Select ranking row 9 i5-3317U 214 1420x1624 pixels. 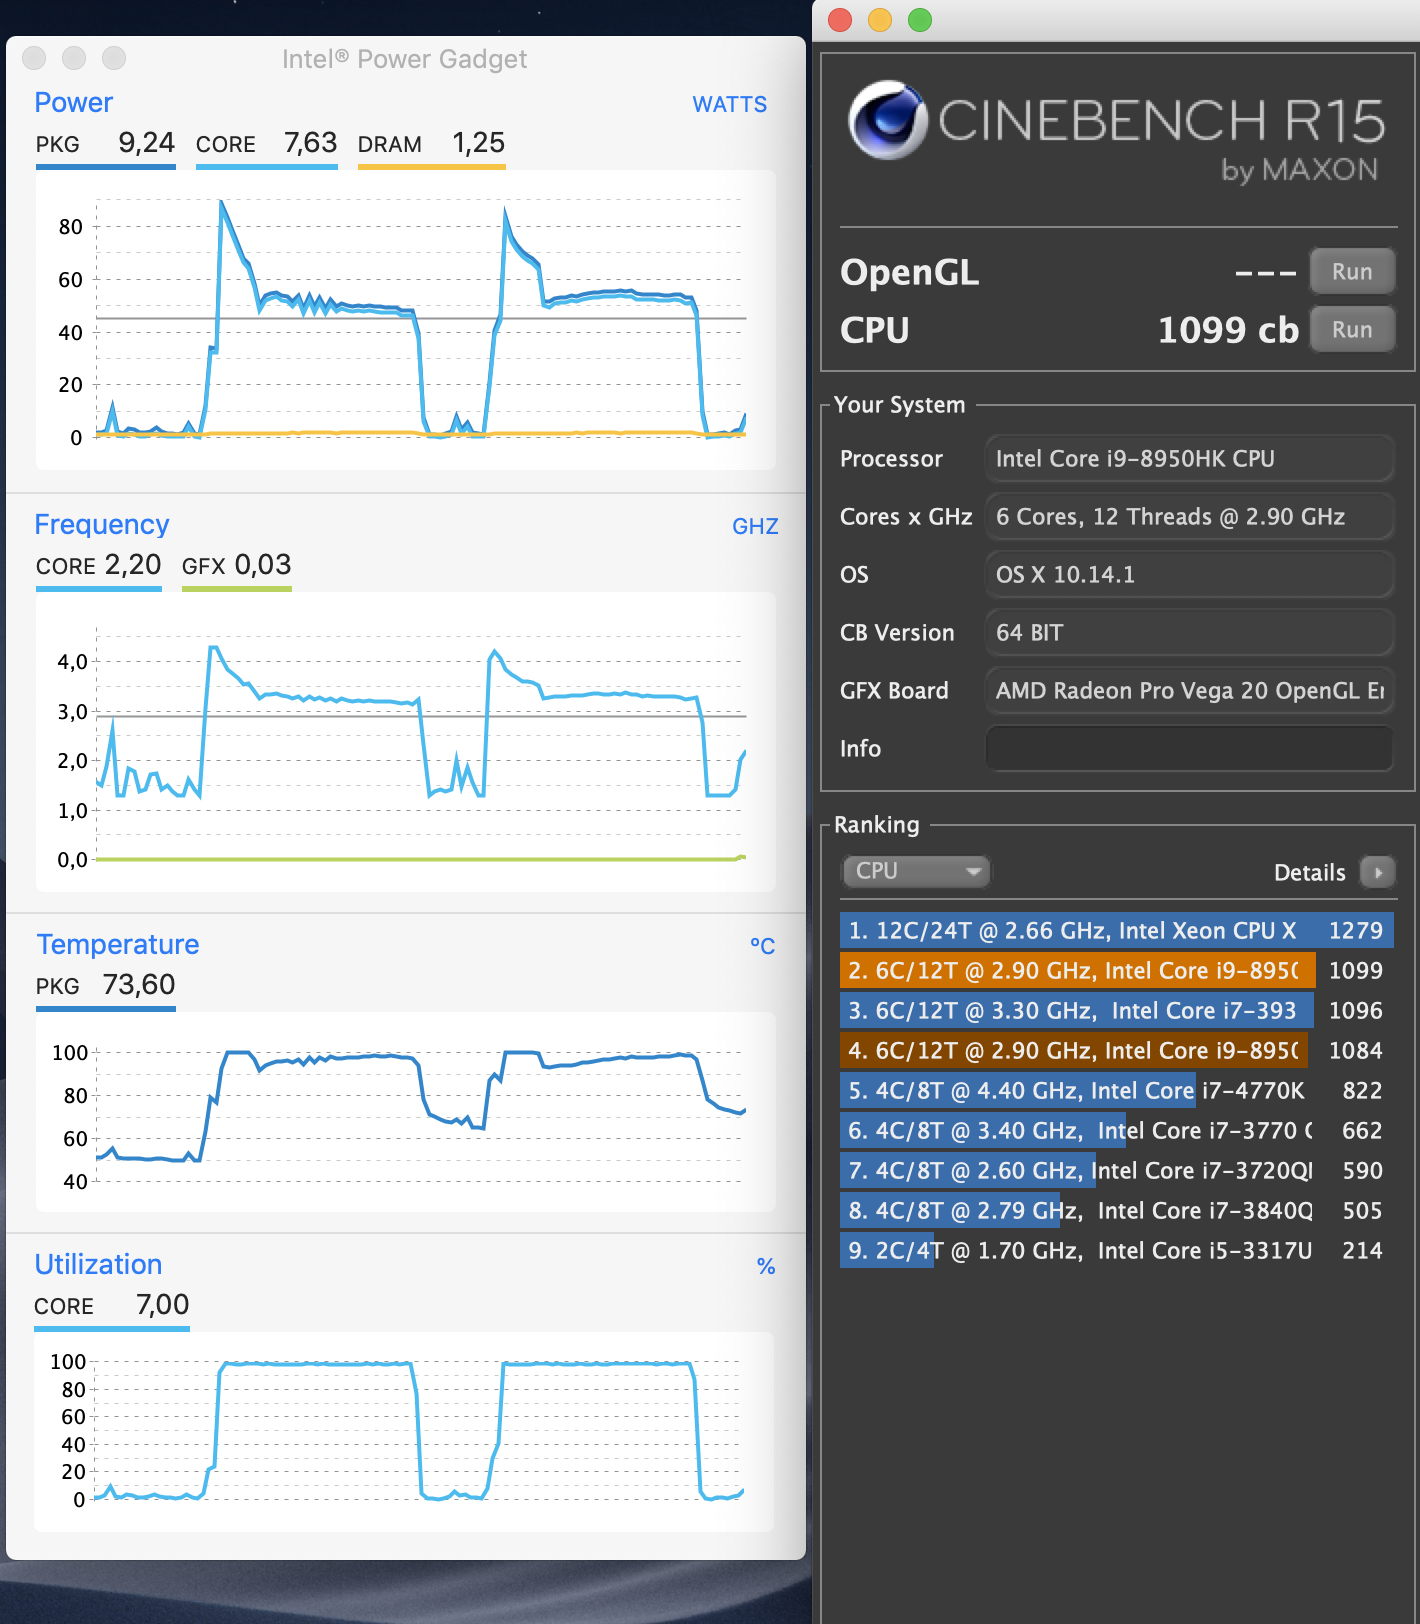[x=1116, y=1250]
